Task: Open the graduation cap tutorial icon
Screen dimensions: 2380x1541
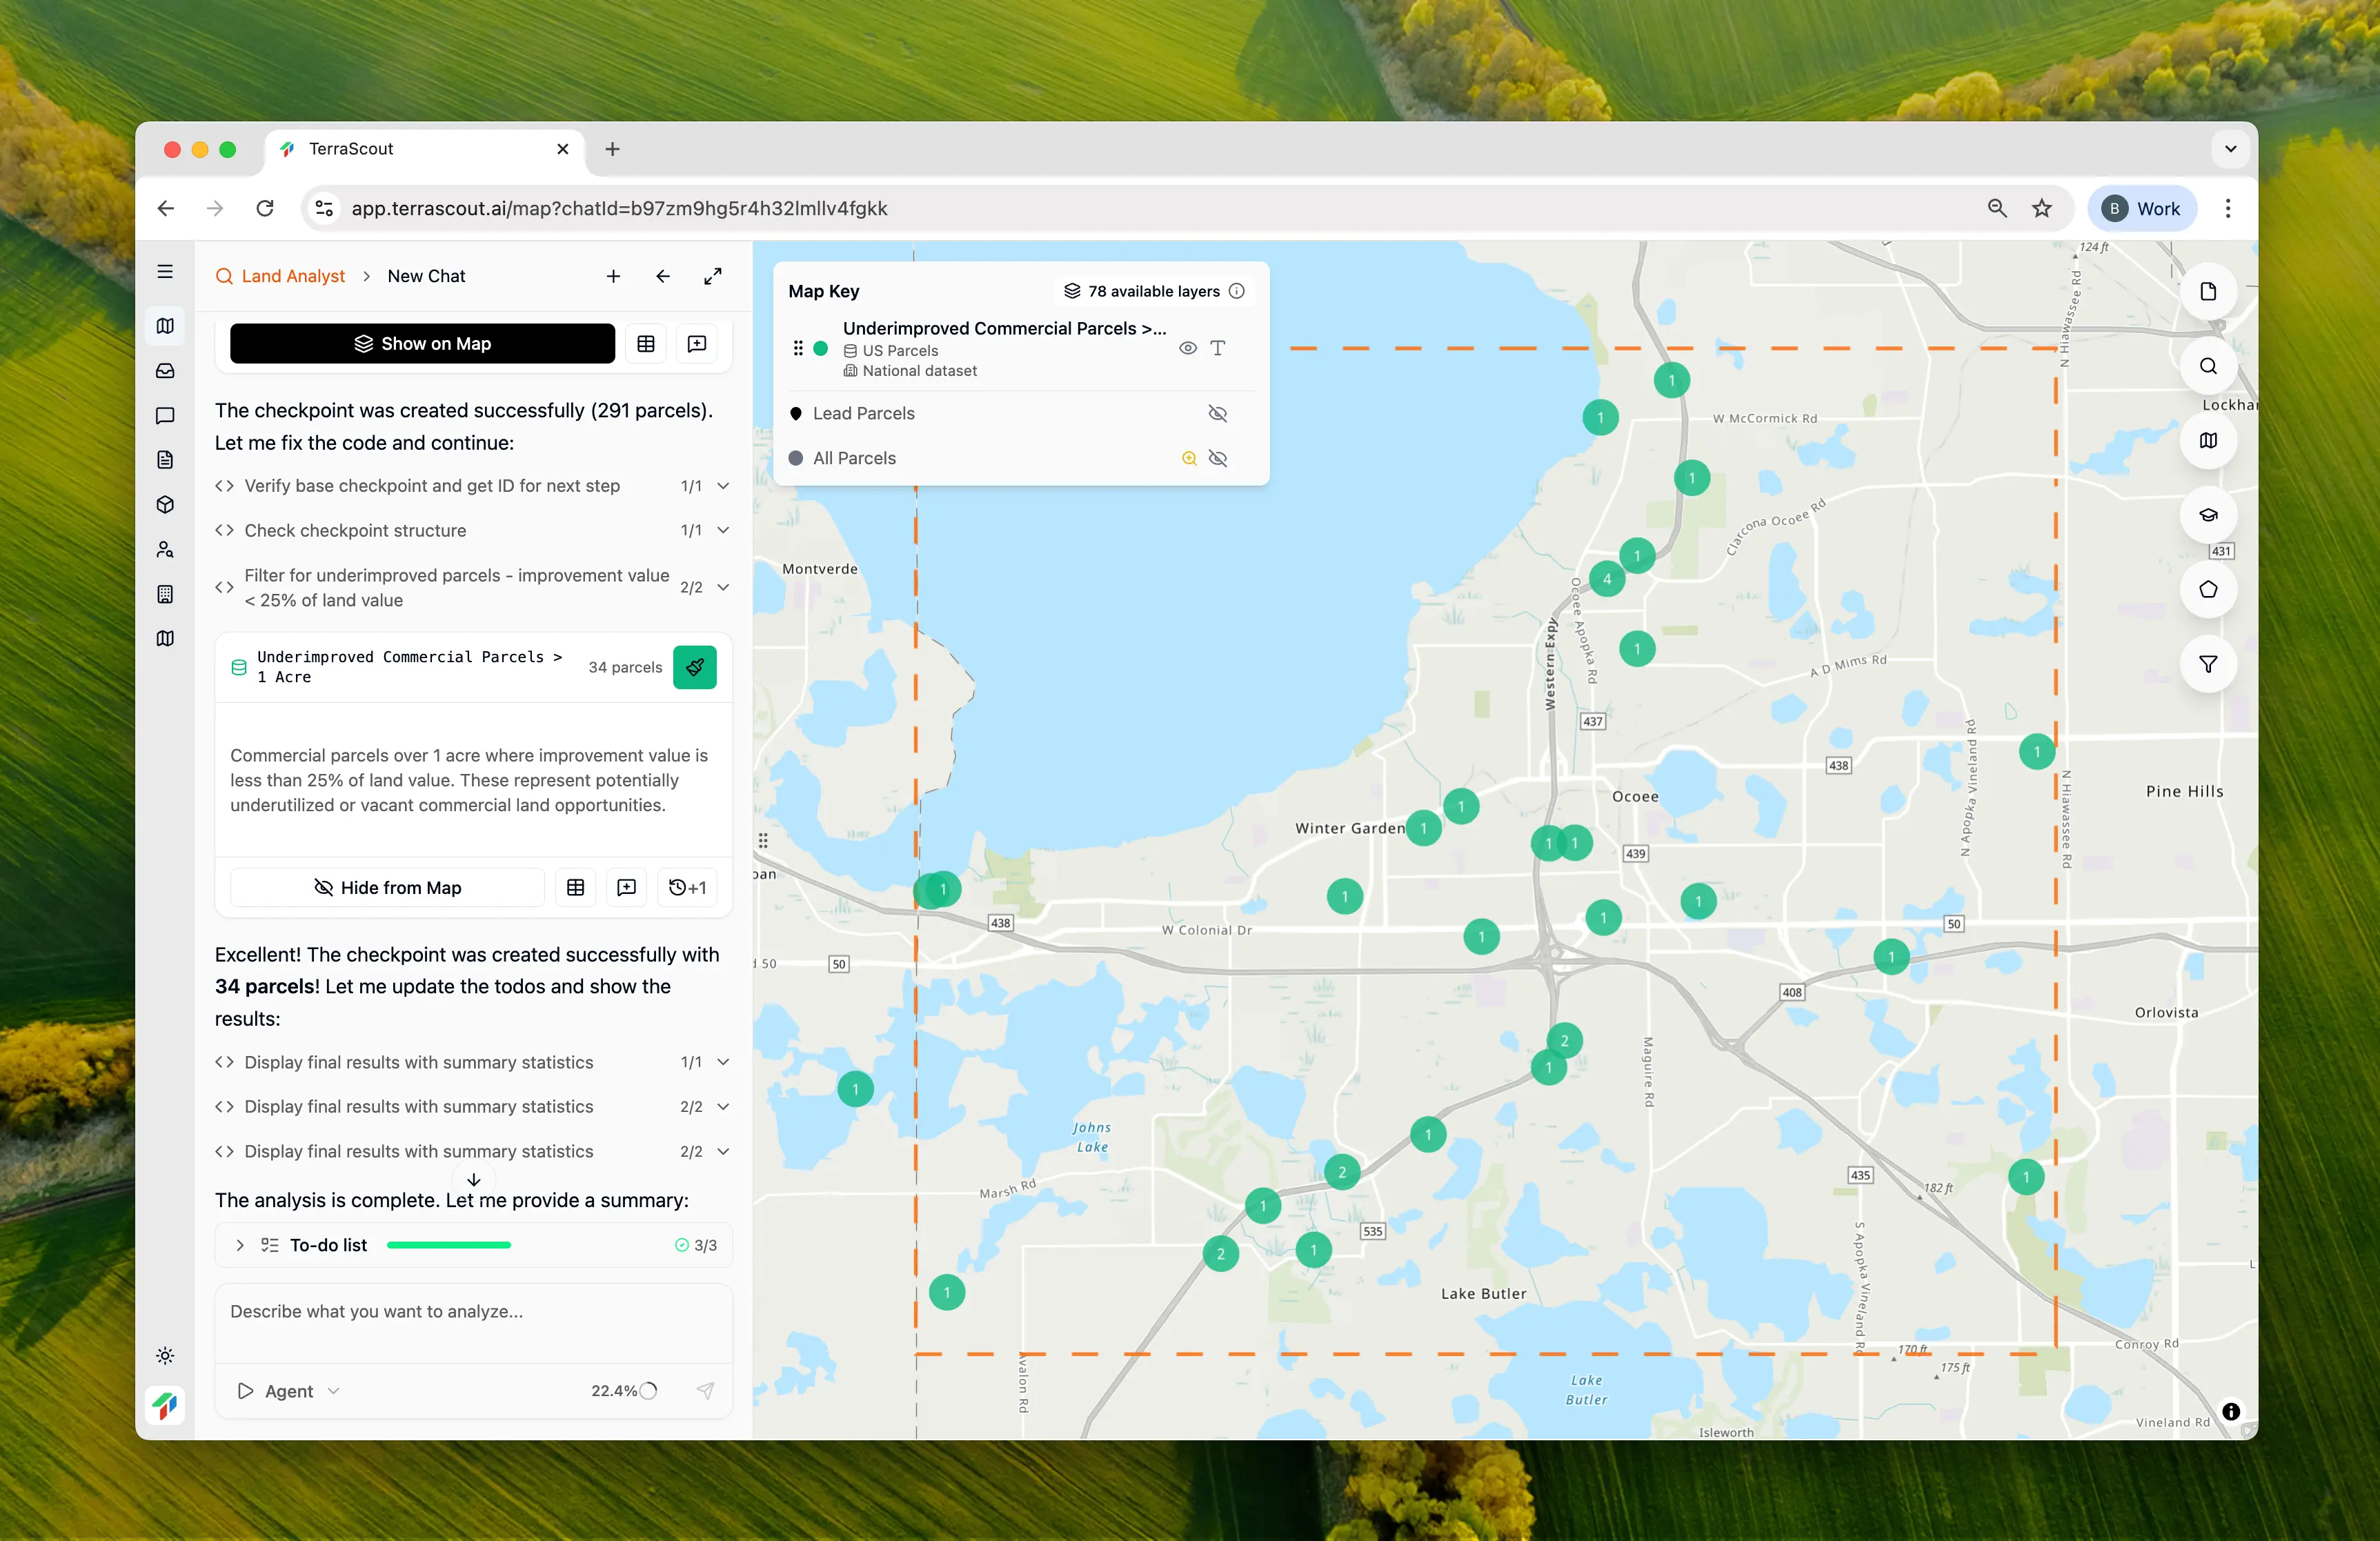Action: pos(2207,515)
